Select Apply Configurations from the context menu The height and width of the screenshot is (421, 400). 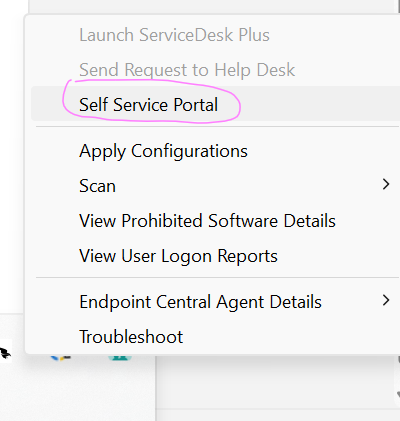point(163,151)
